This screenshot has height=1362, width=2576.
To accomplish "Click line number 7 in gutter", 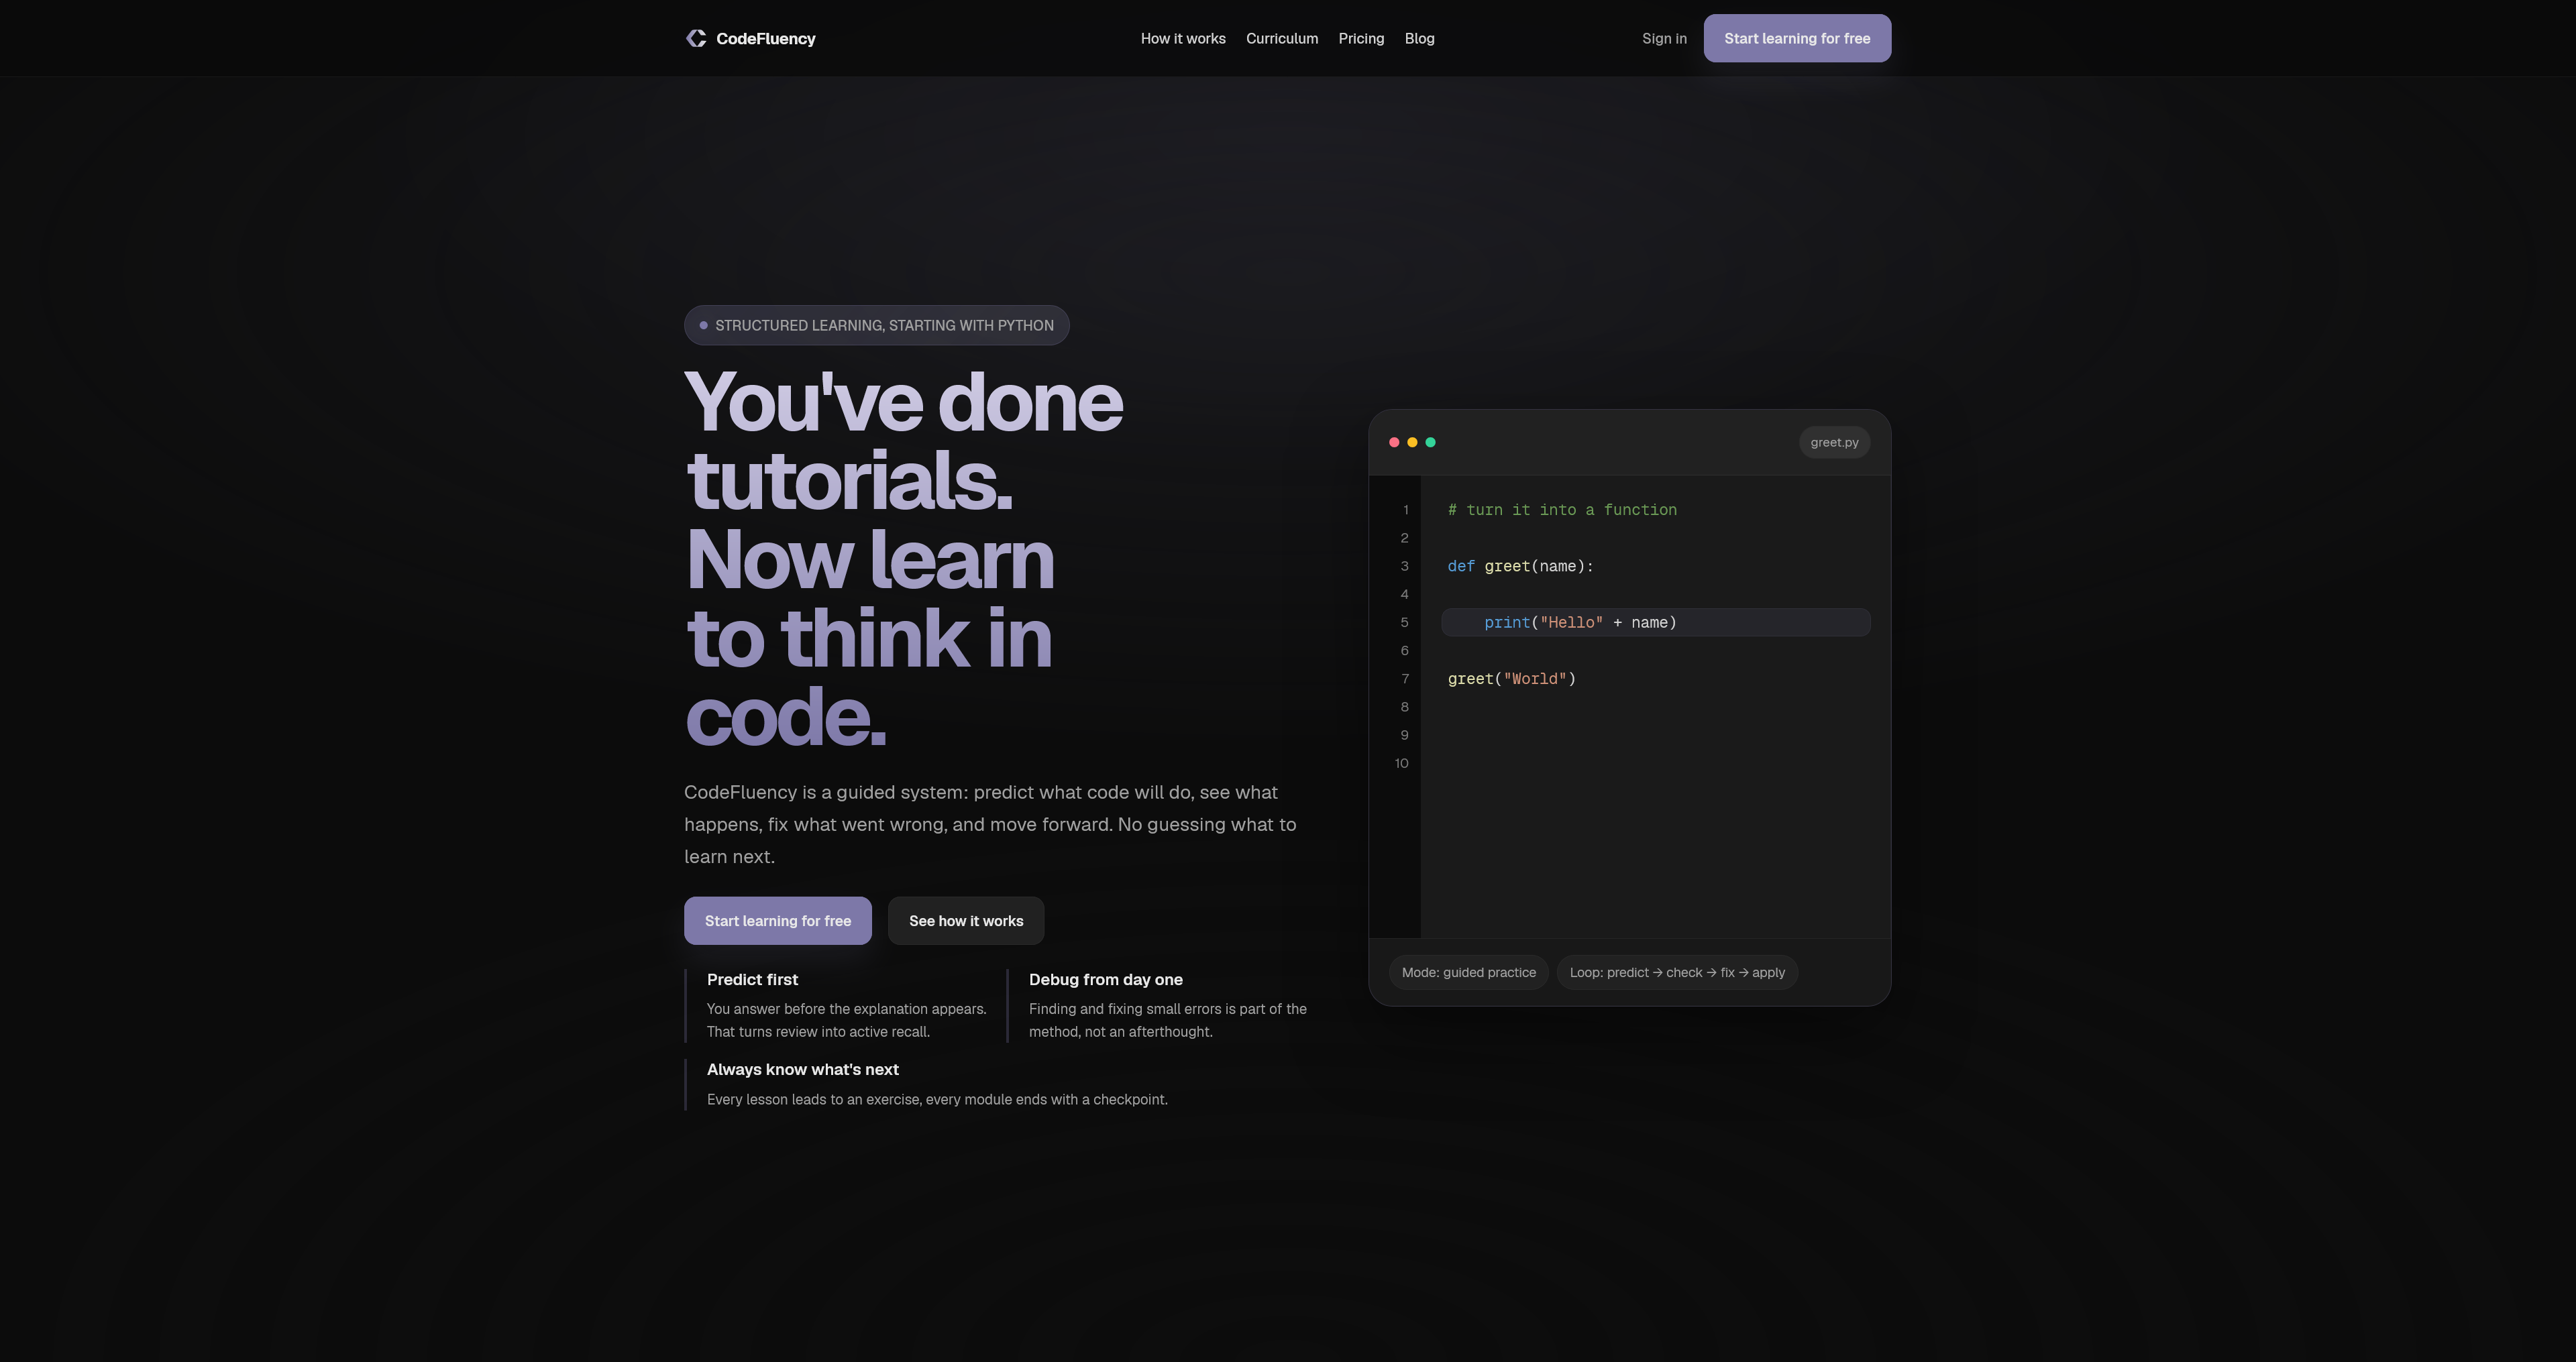I will (x=1404, y=679).
